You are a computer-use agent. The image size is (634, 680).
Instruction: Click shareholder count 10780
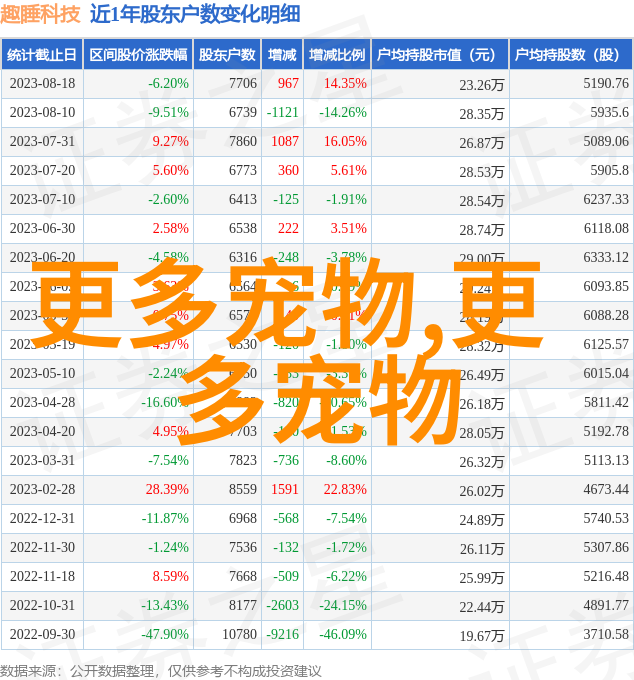click(239, 634)
